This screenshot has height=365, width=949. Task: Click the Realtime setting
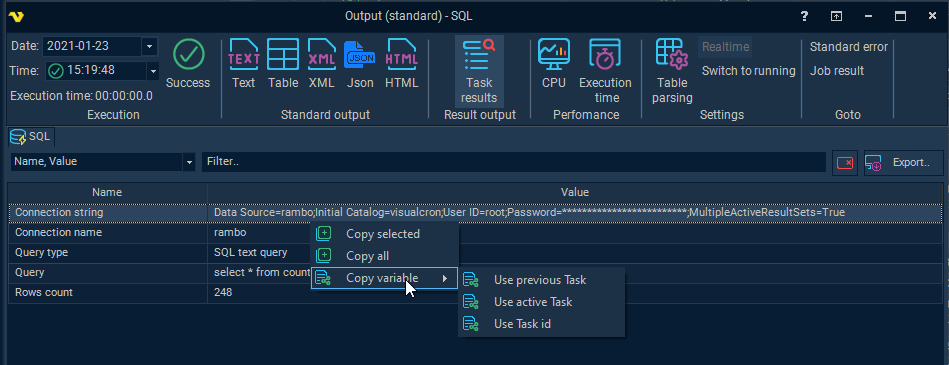(726, 47)
